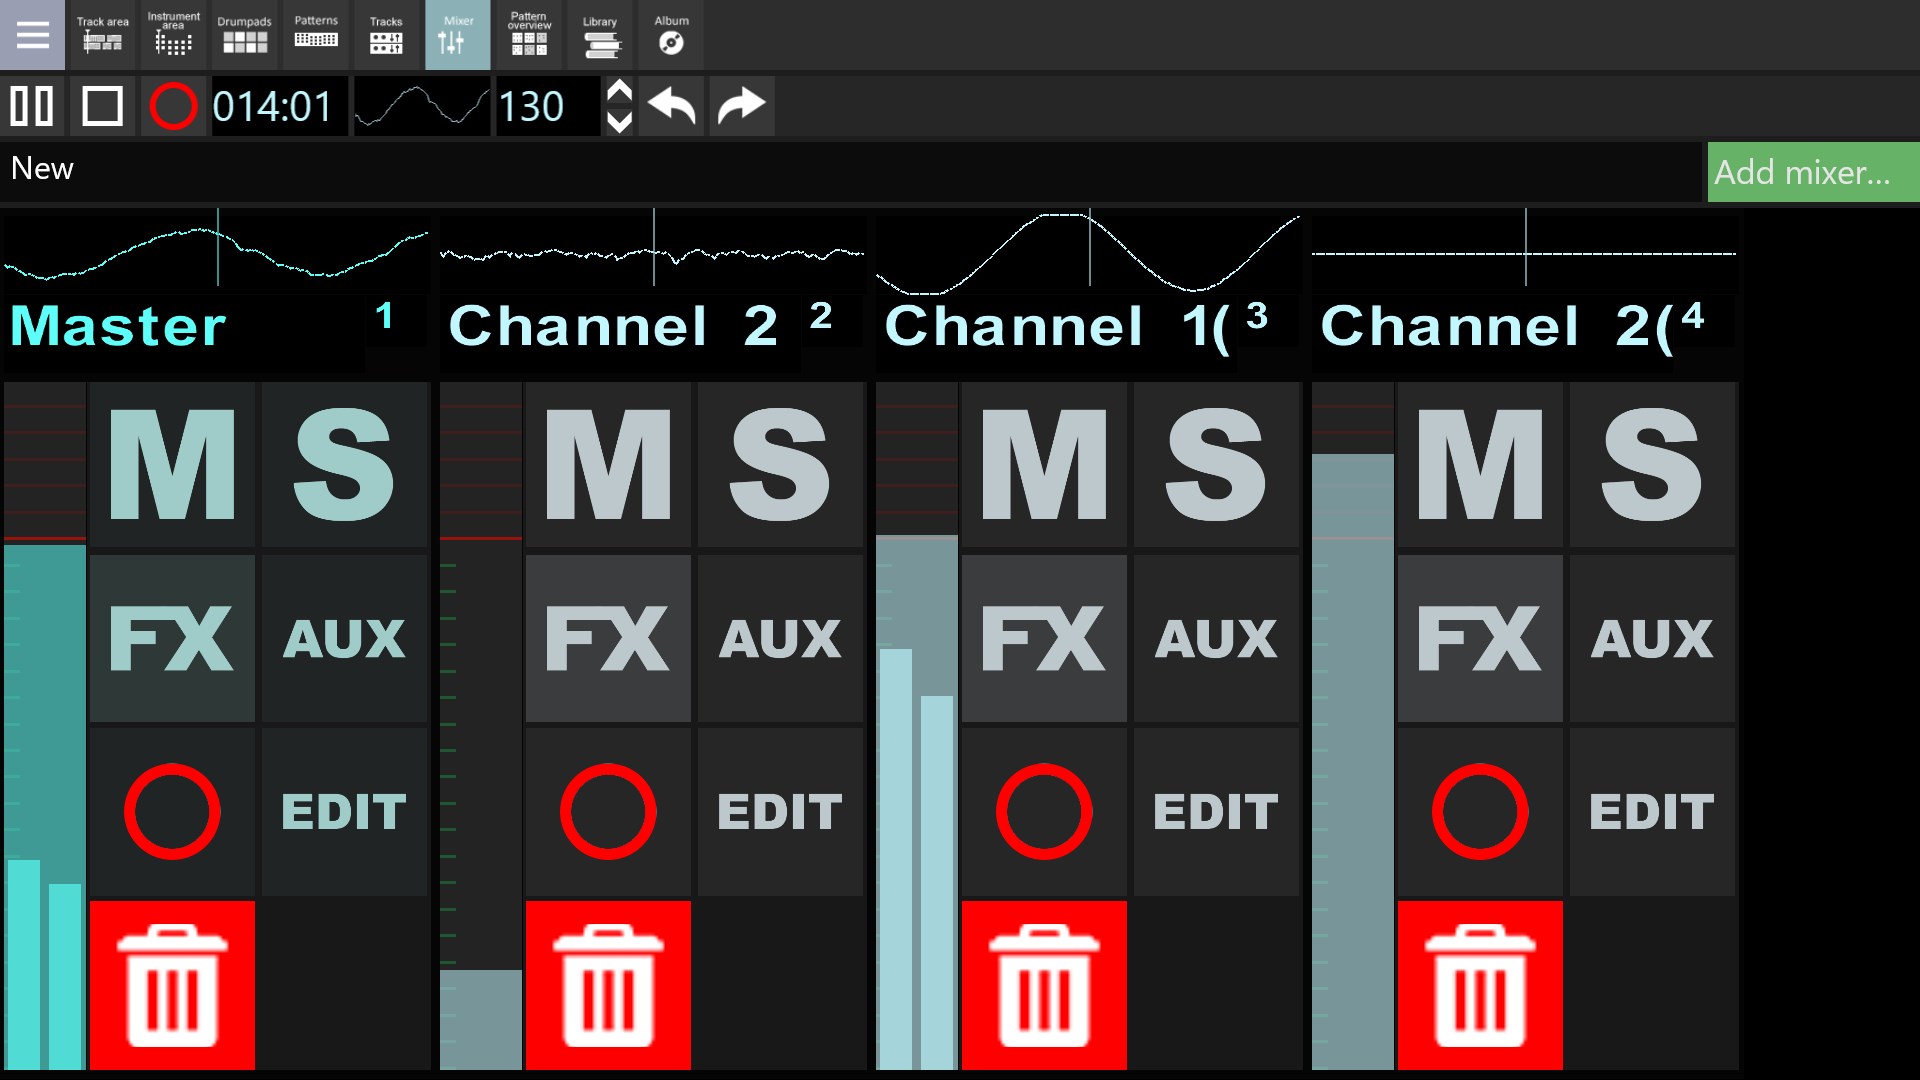The height and width of the screenshot is (1080, 1920).
Task: Open the hamburger menu
Action: point(32,35)
